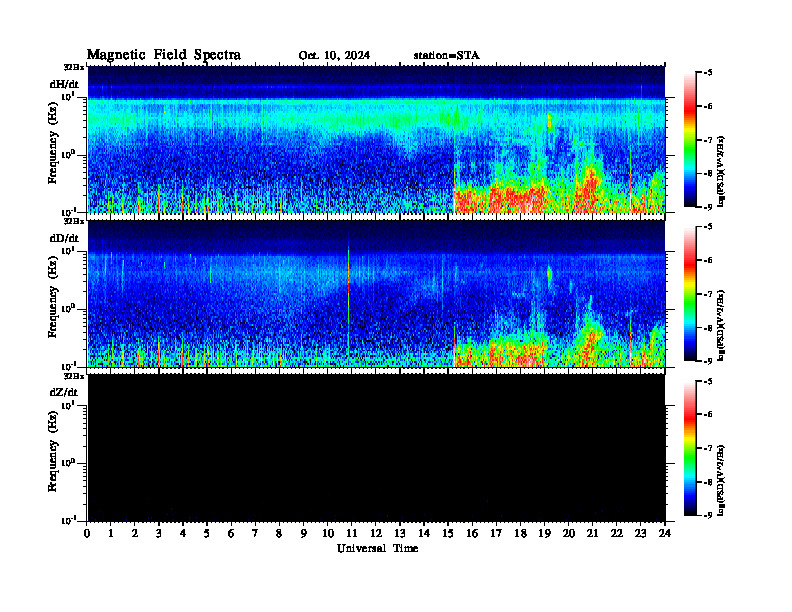Click the 'Universal Time' axis label
The image size is (792, 612).
(x=377, y=548)
